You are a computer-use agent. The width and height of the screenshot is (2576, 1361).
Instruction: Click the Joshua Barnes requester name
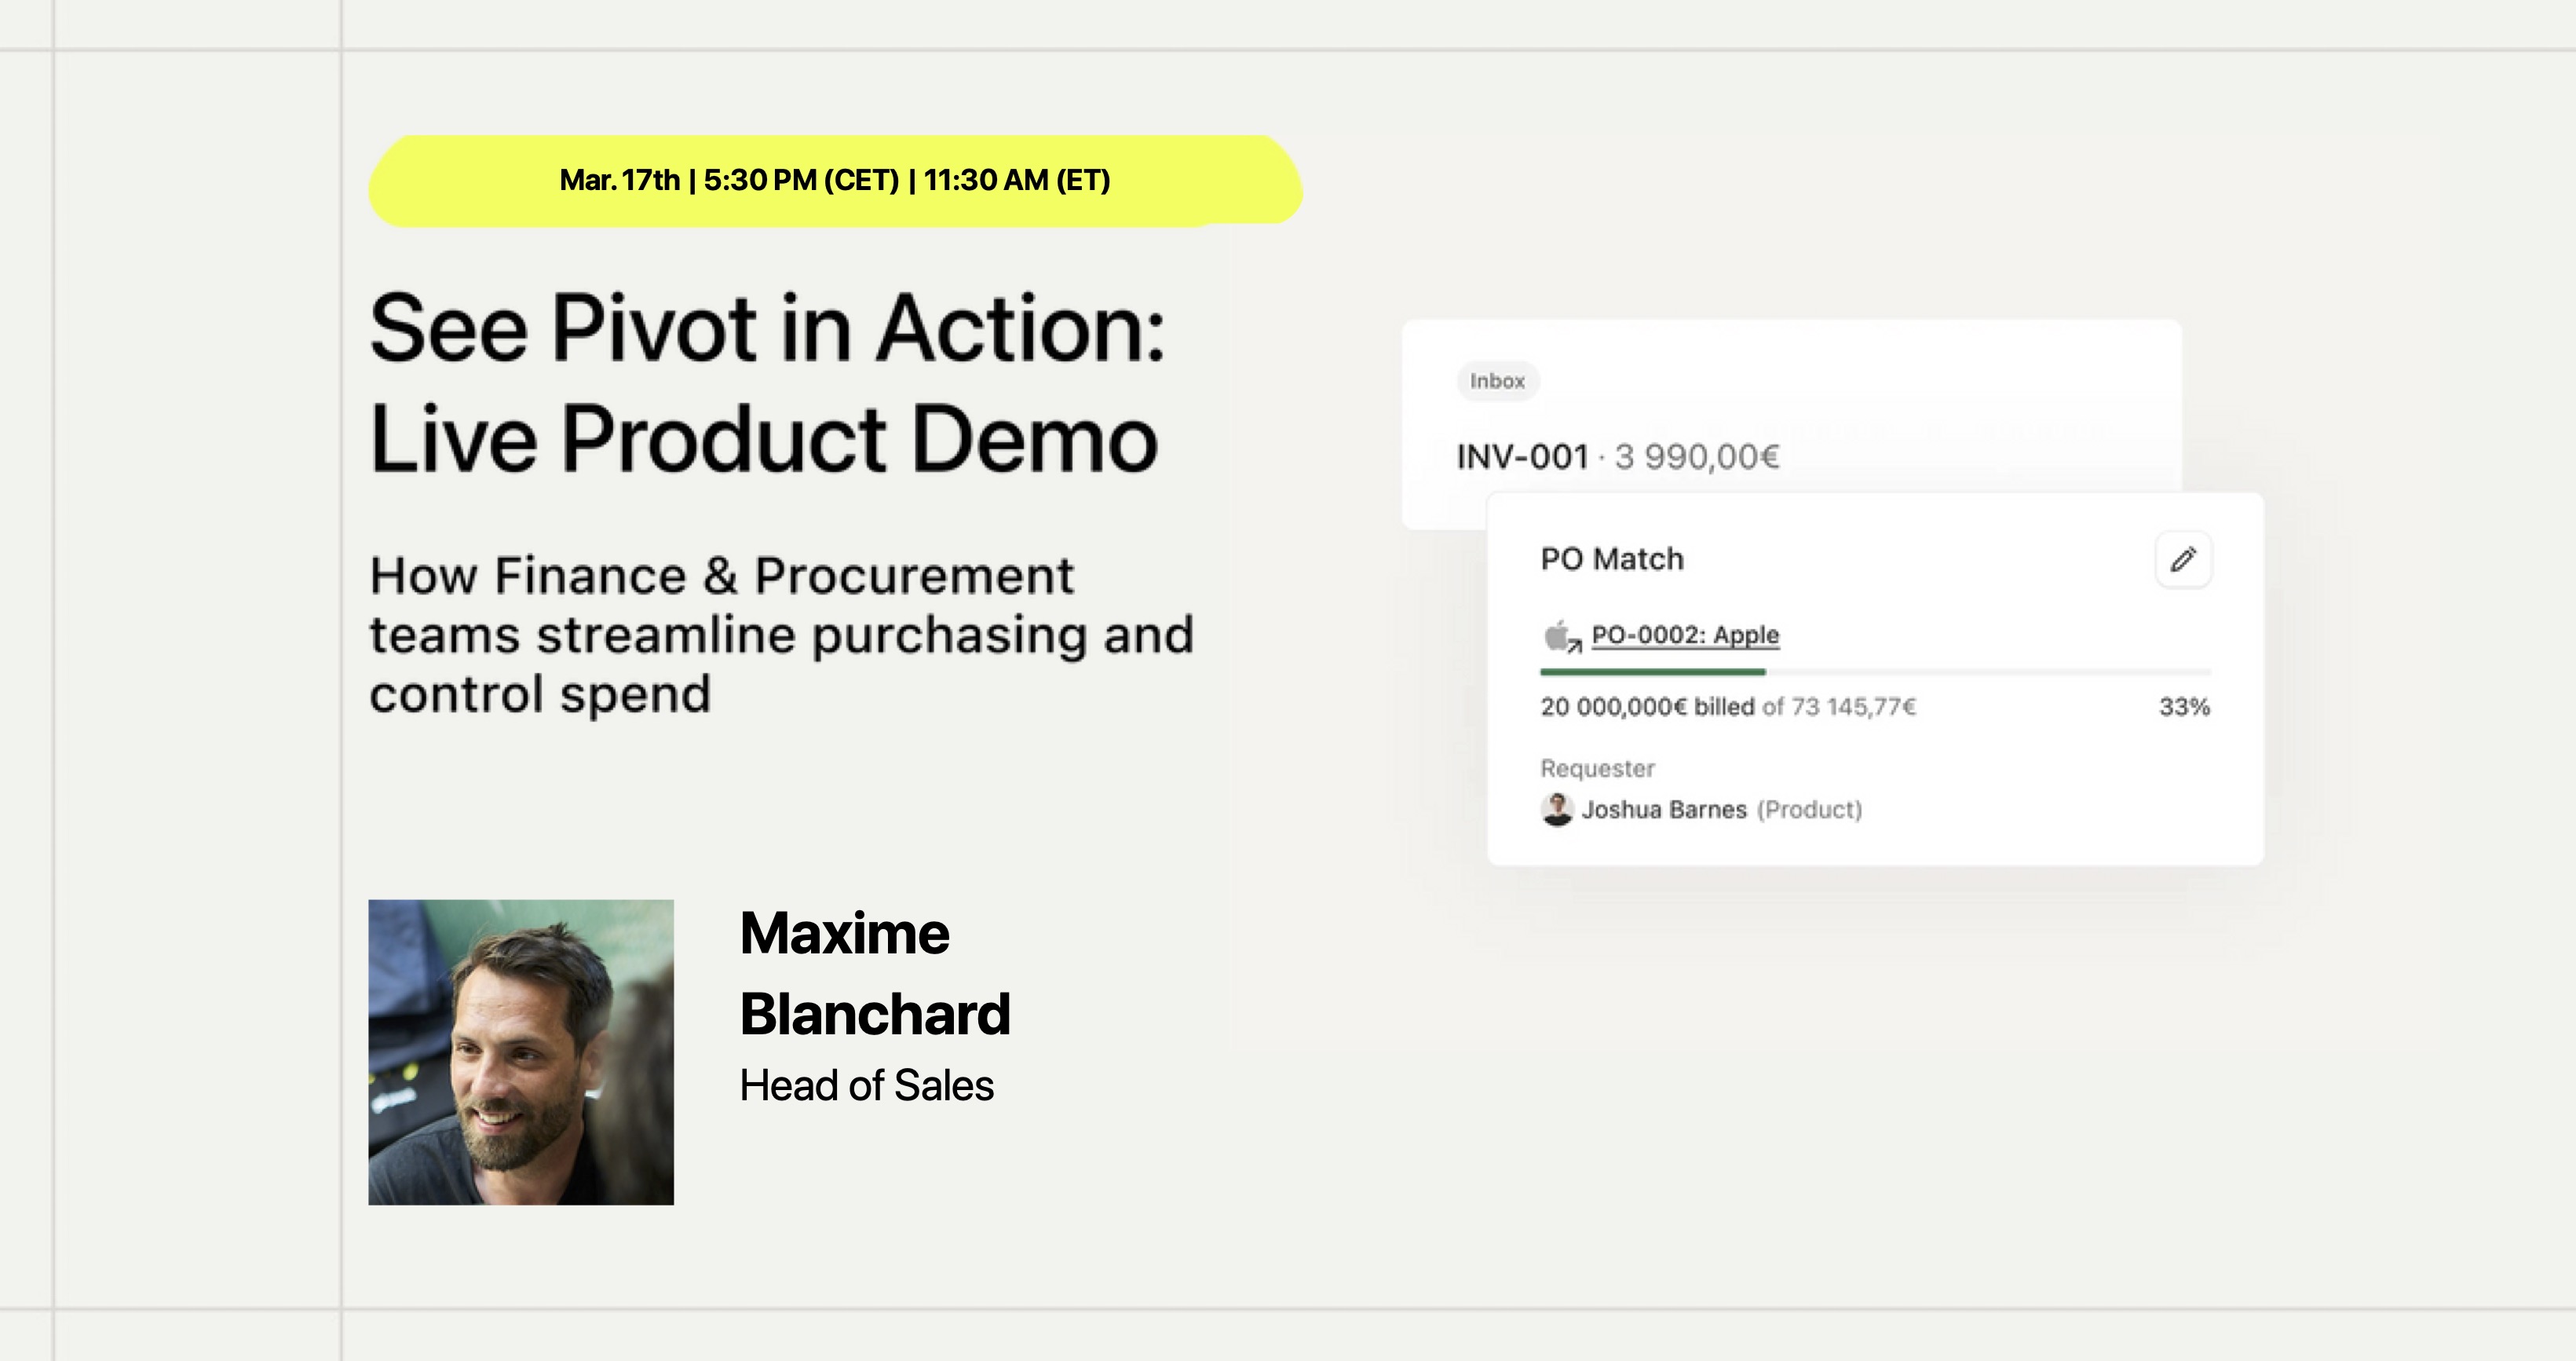coord(1664,809)
